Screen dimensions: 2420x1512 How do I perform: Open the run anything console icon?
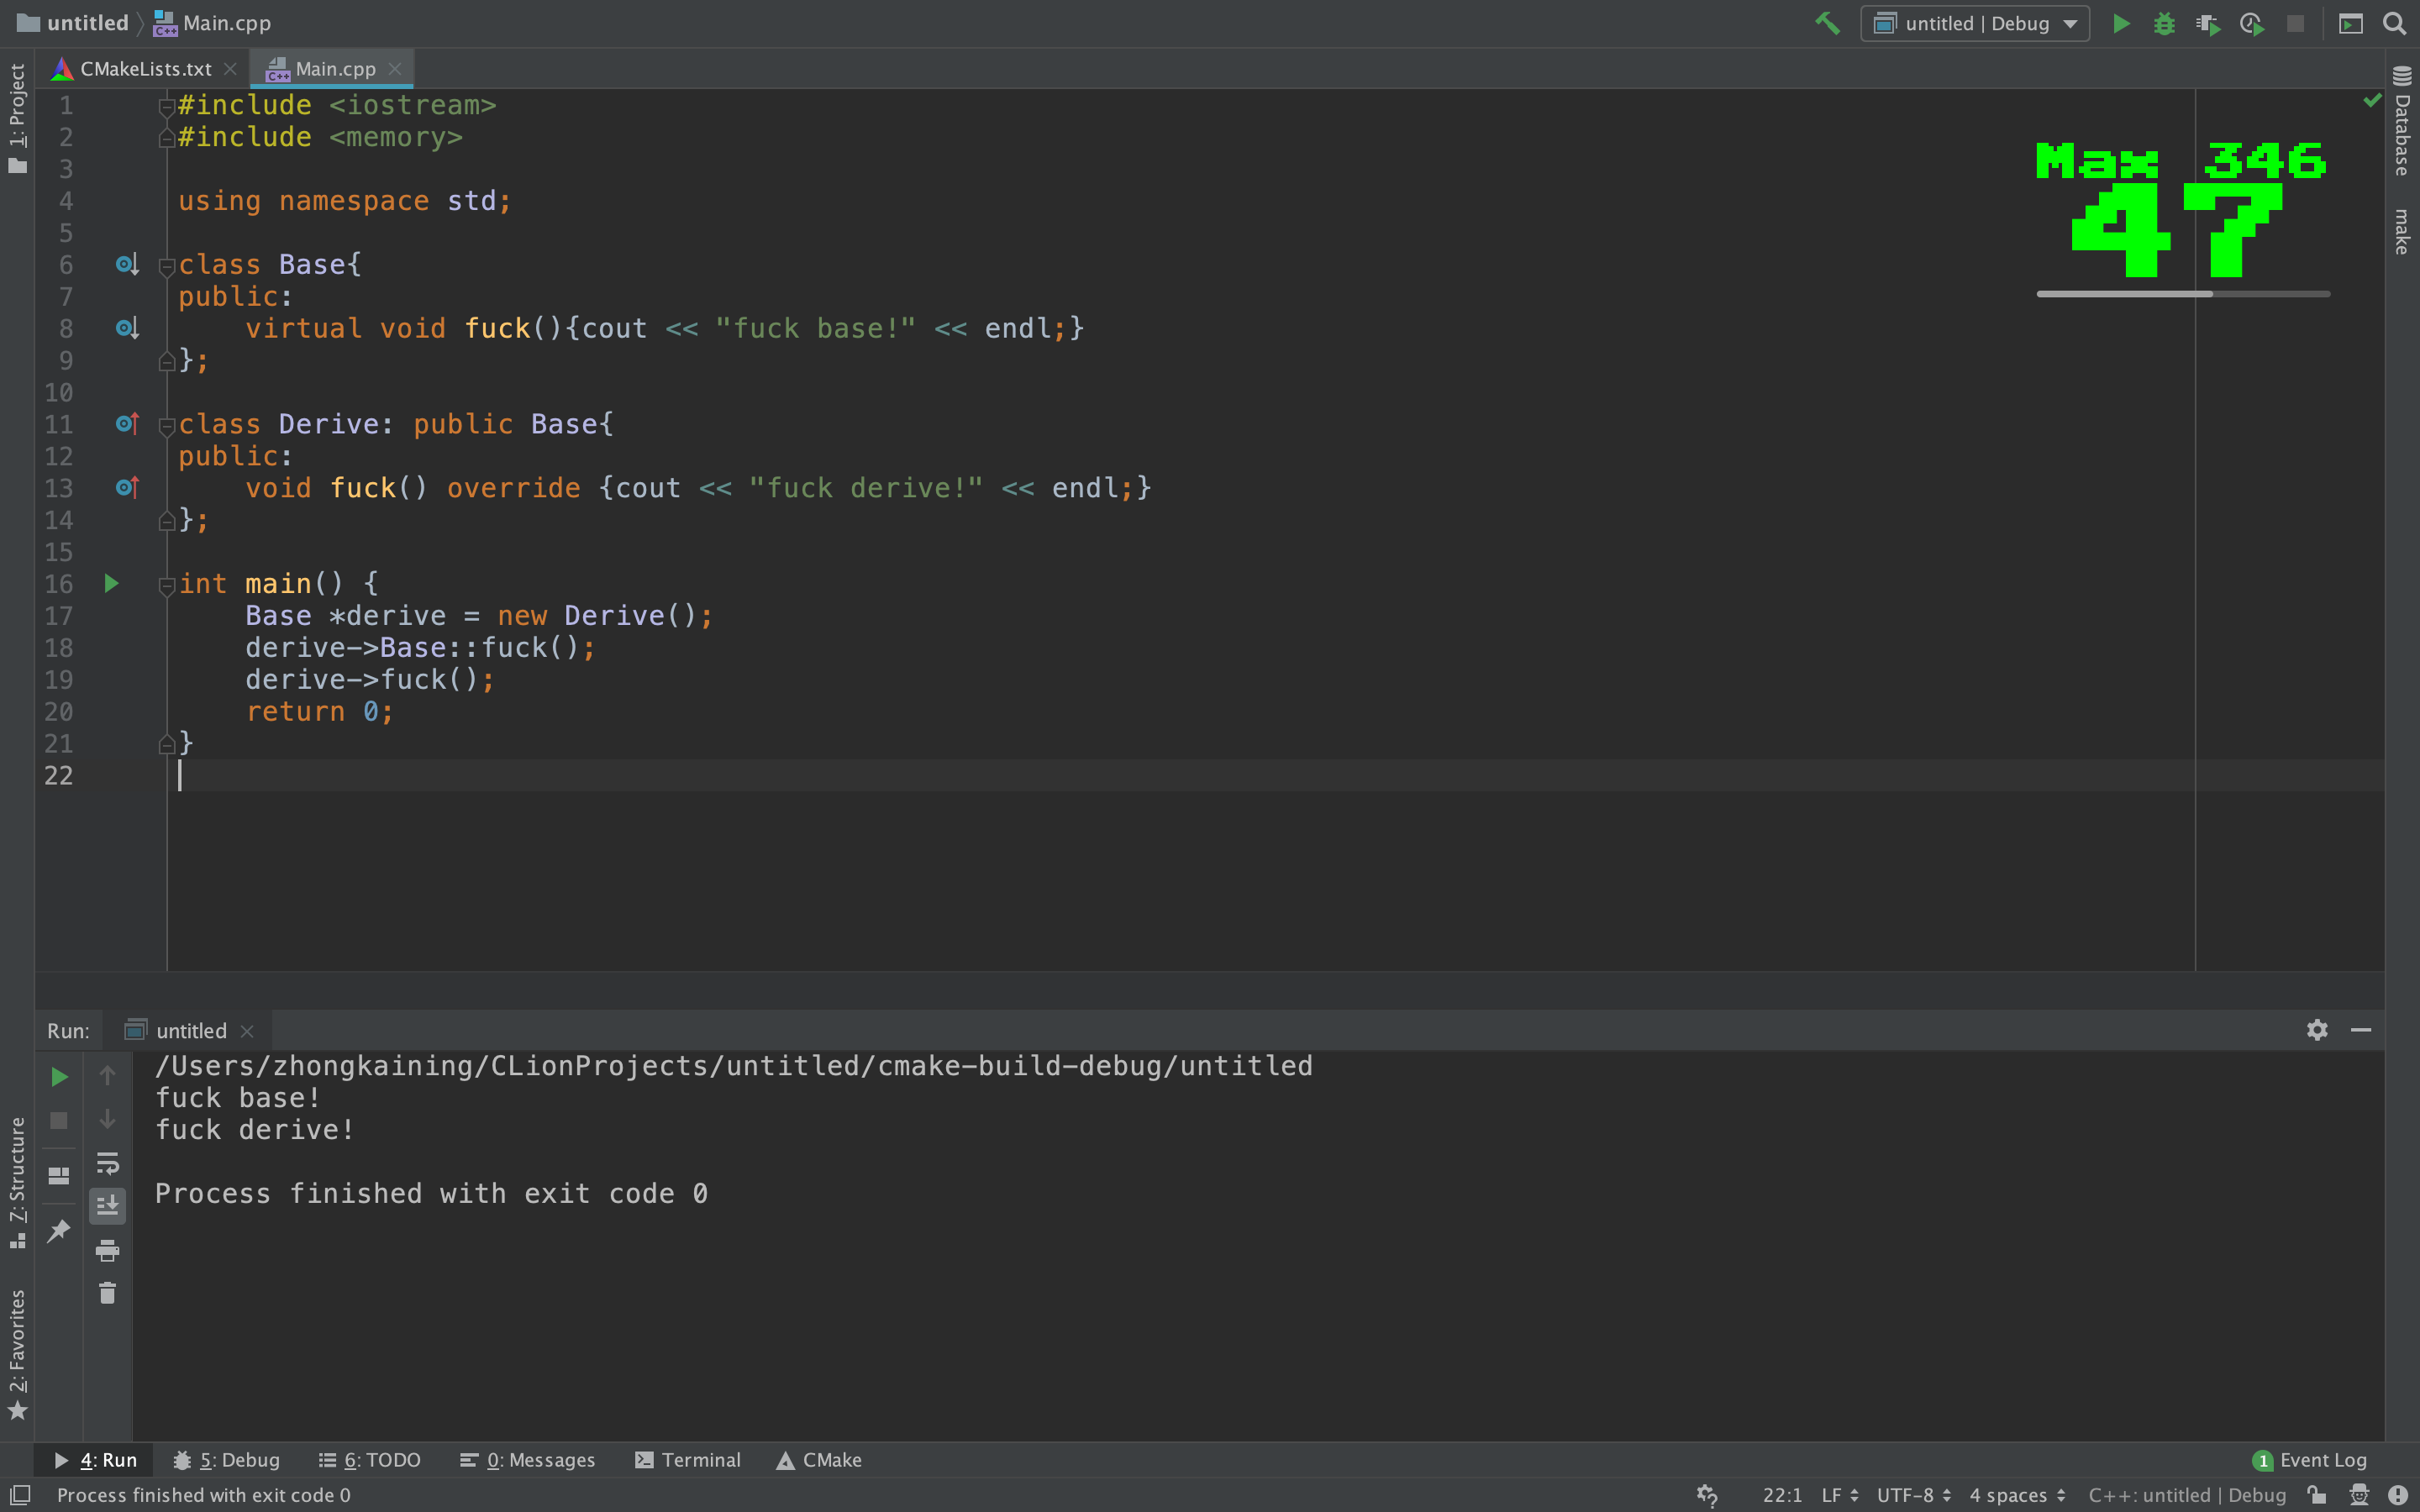point(2350,23)
